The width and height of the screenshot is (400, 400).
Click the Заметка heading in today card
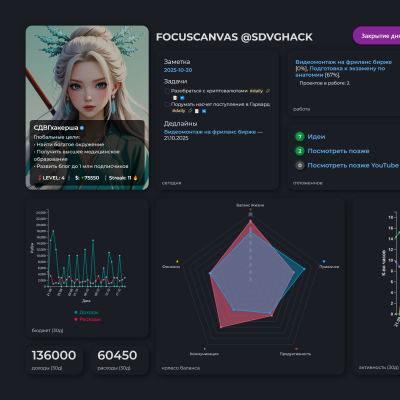pyautogui.click(x=177, y=62)
